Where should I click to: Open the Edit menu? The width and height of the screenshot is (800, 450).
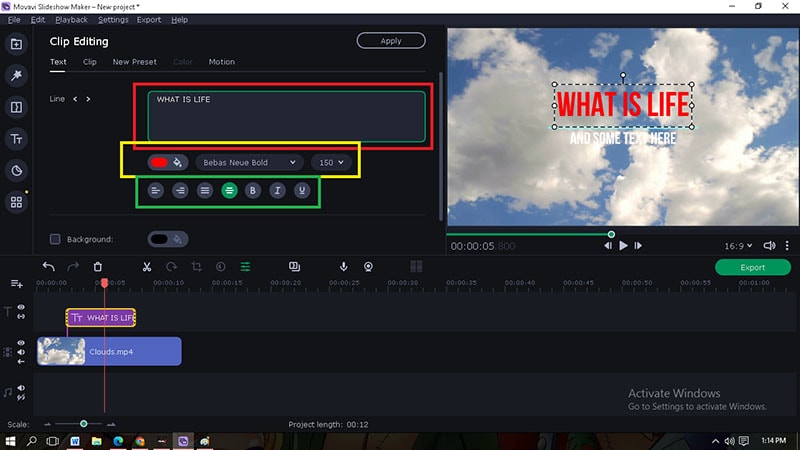(38, 19)
